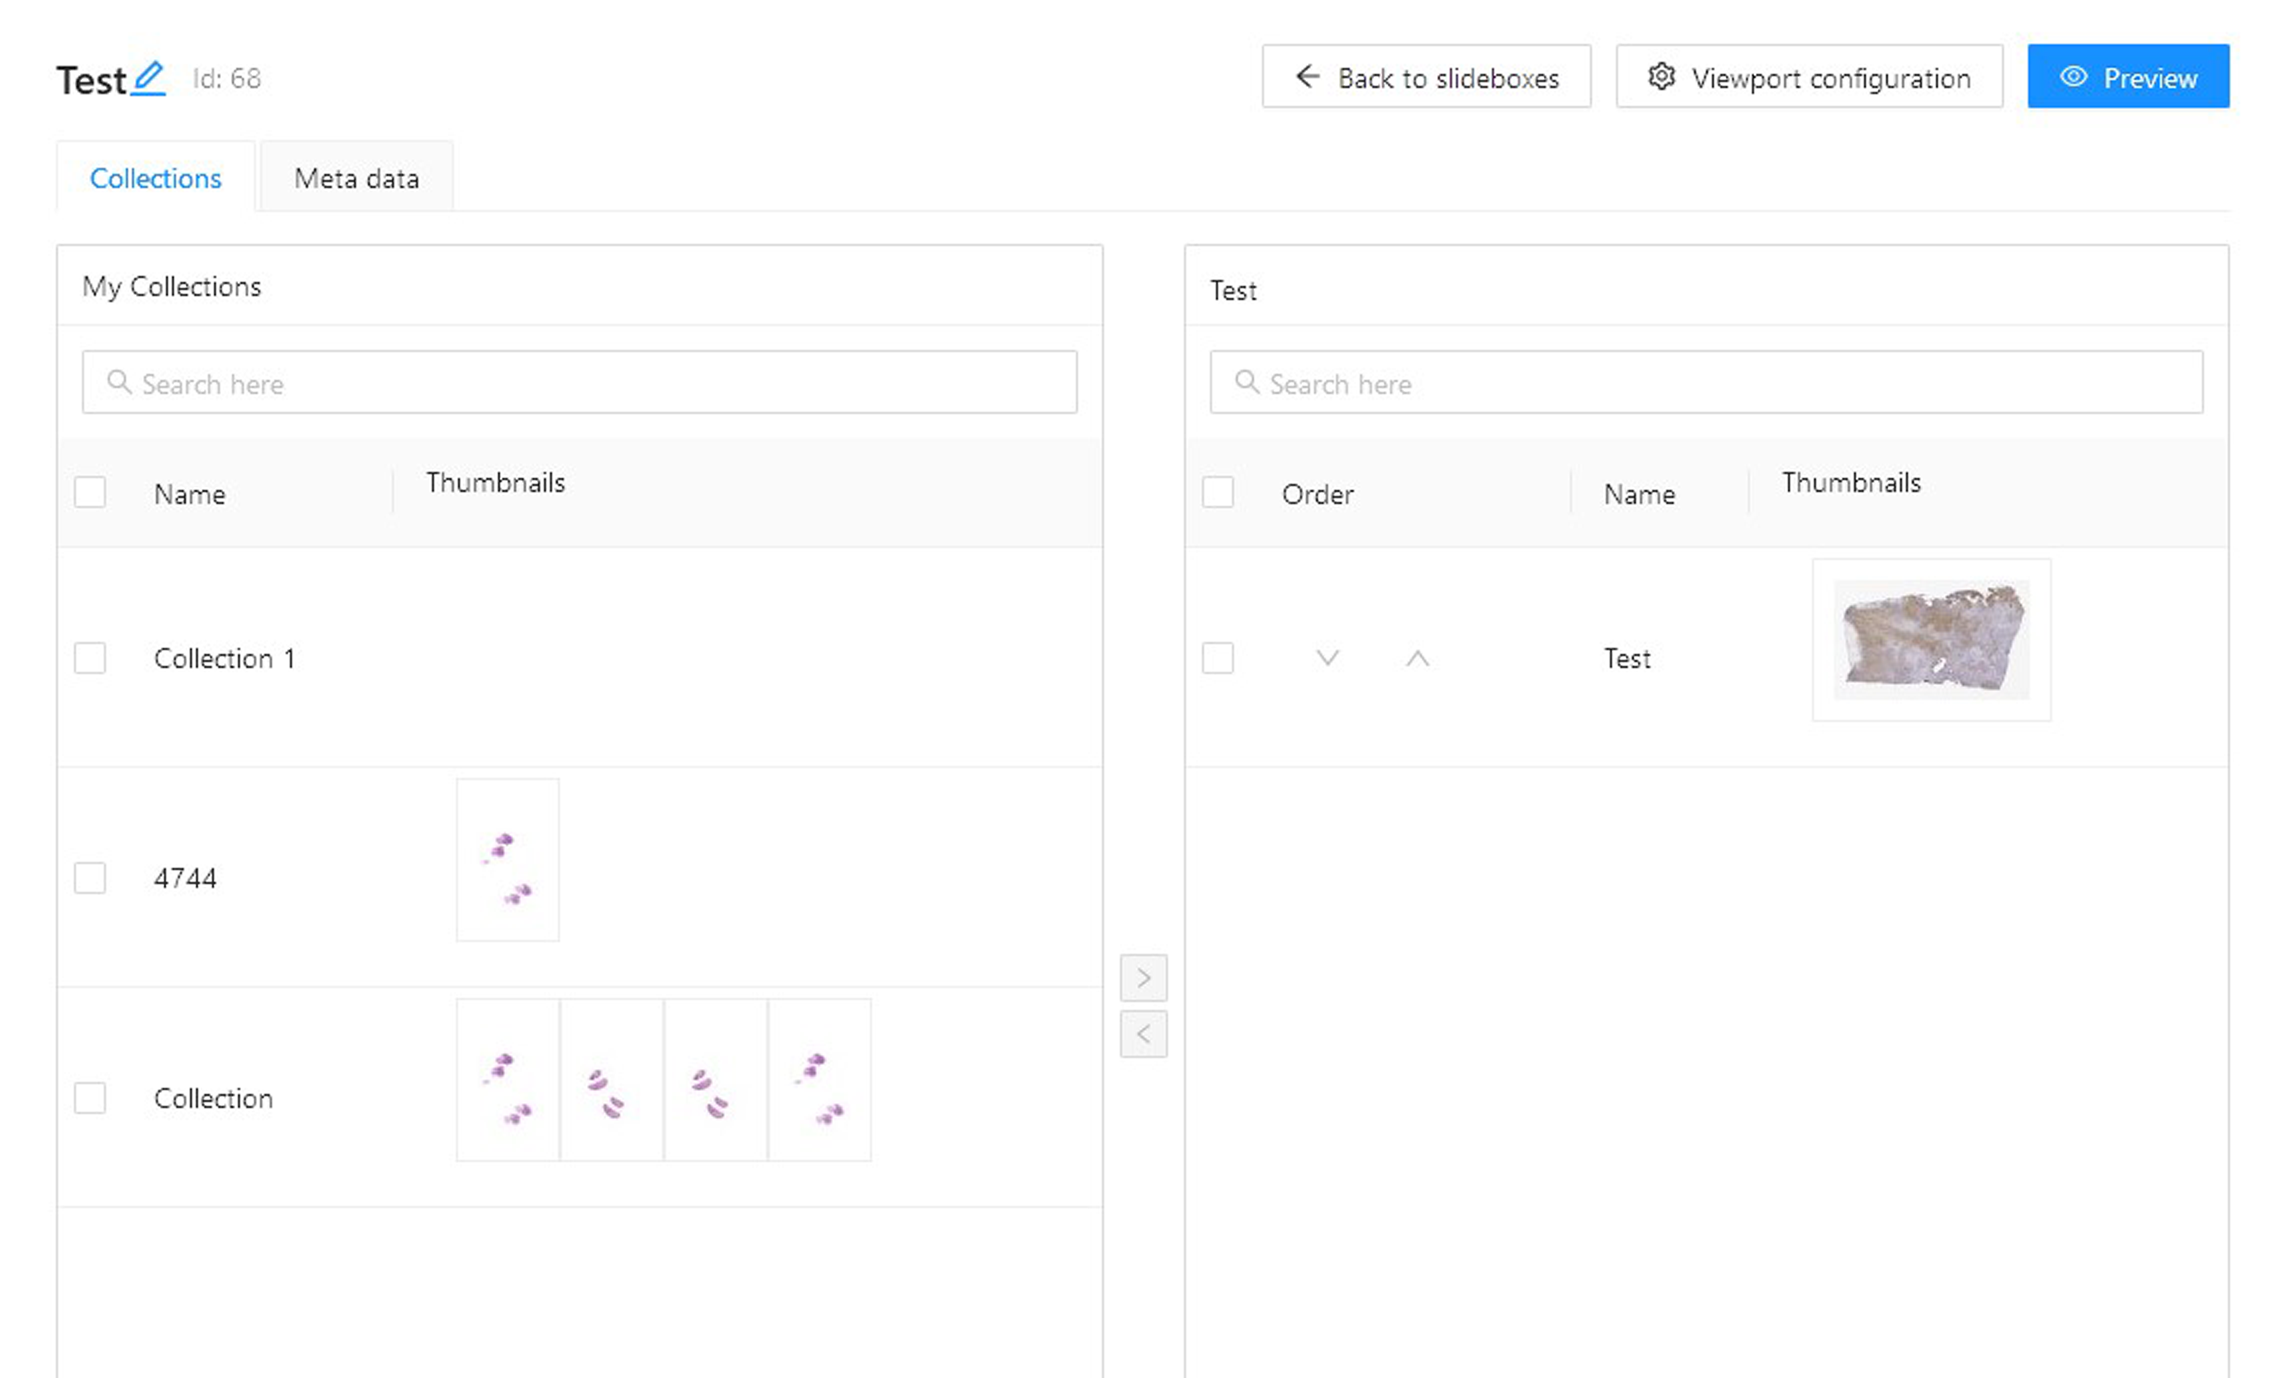Click the pencil edit icon beside Test title
Screen dimensions: 2282x1378
point(149,78)
